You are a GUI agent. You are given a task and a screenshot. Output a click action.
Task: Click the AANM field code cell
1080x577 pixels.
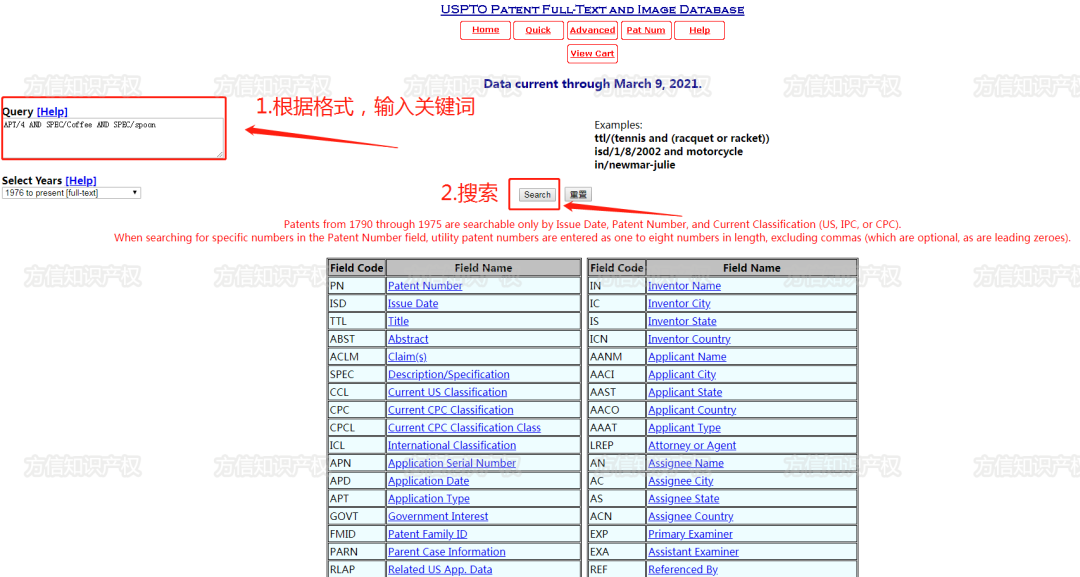pos(616,357)
